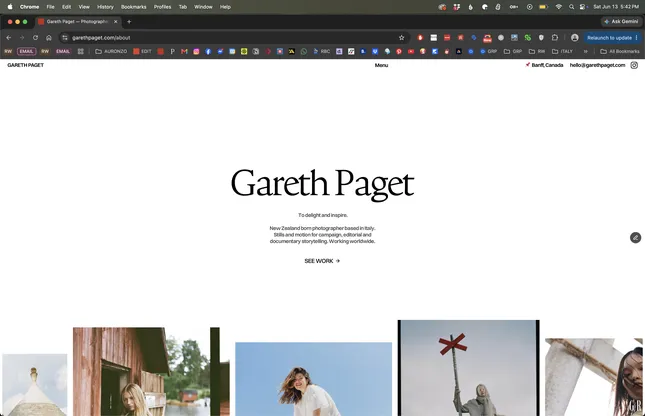
Task: Open the RW bookmarks folder
Action: [x=537, y=51]
